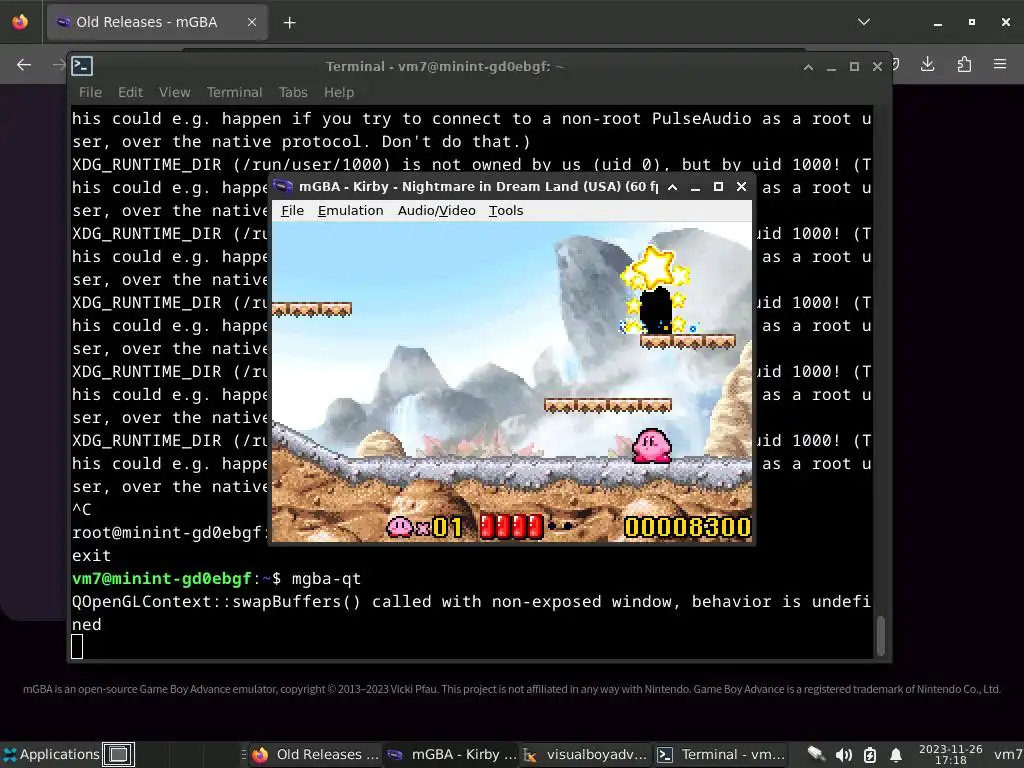Click the volume speaker tray icon
Screen dimensions: 1024x768
tap(843, 755)
